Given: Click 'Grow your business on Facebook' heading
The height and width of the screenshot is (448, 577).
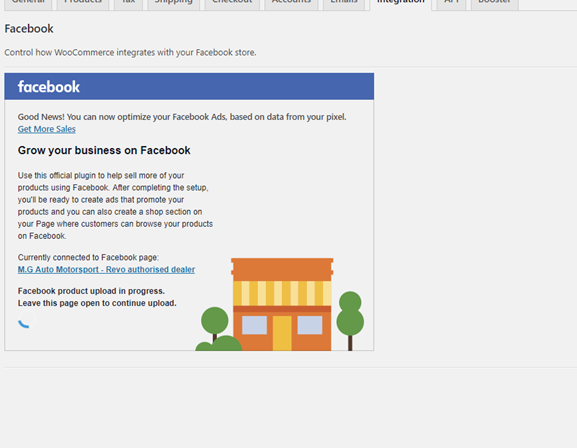Looking at the screenshot, I should point(104,151).
